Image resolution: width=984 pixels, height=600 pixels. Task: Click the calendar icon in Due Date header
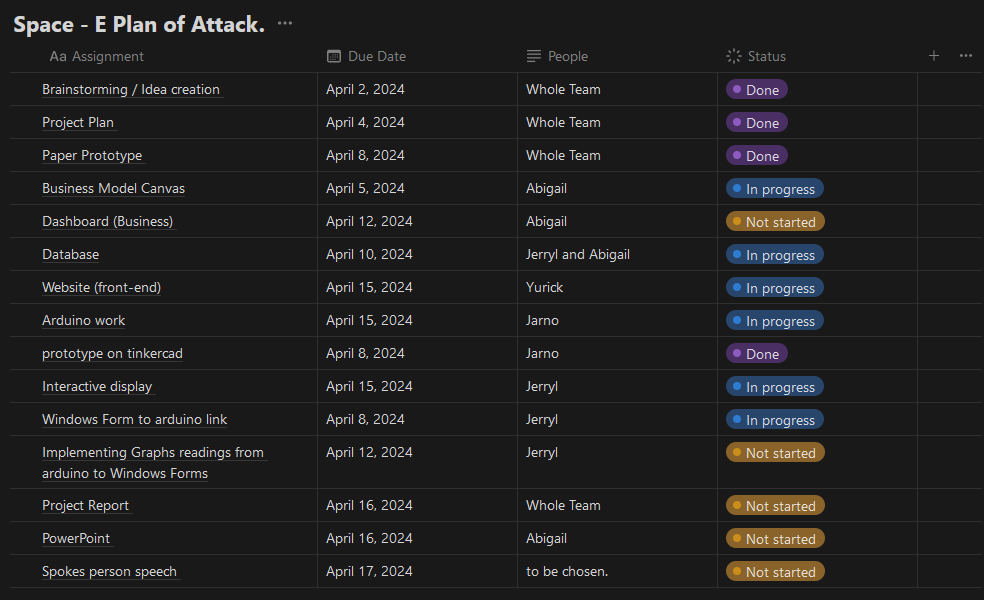click(x=334, y=57)
